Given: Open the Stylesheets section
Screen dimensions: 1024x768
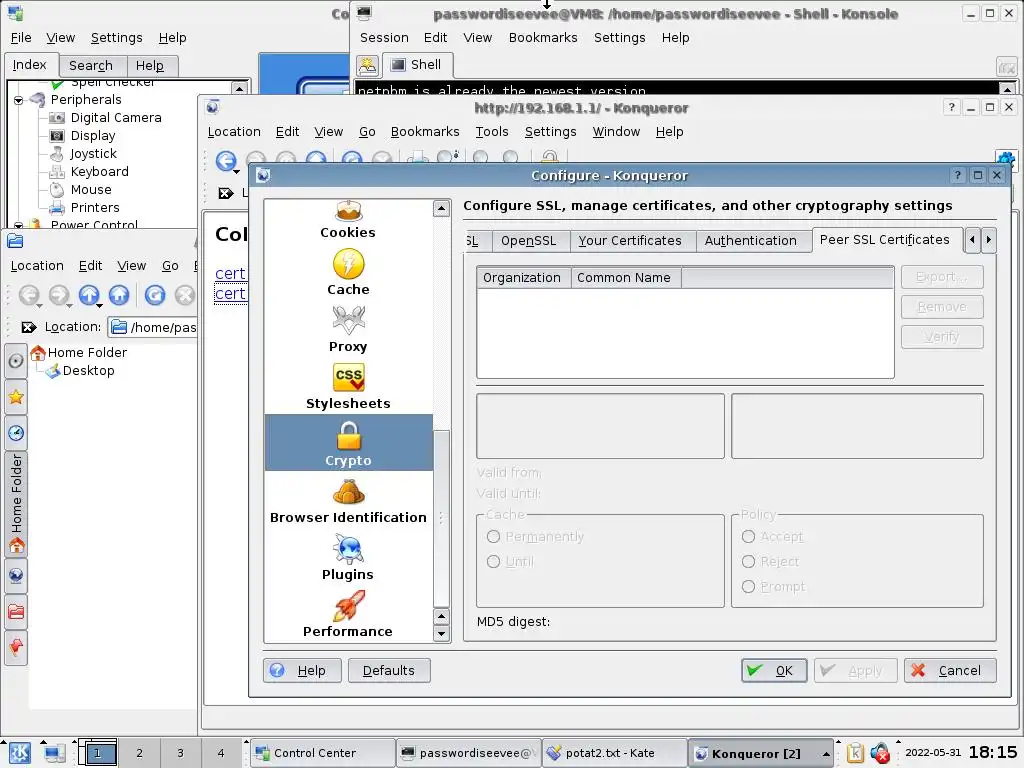Looking at the screenshot, I should coord(348,387).
